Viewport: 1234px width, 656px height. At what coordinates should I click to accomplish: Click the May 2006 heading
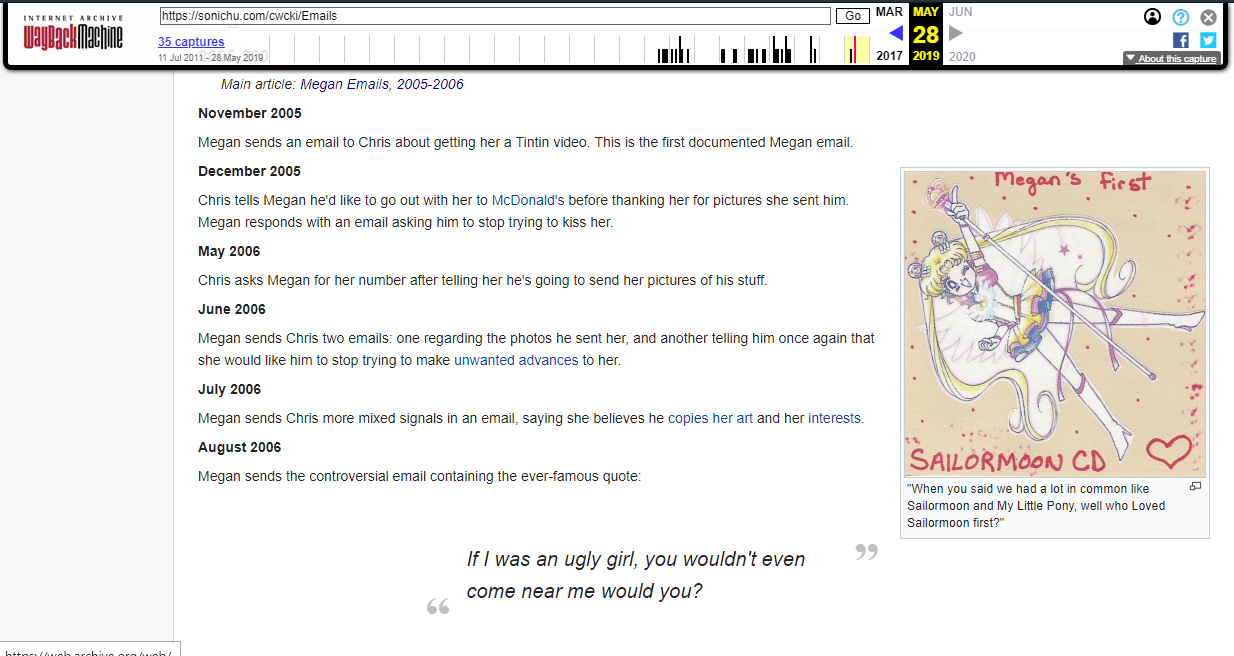click(229, 251)
